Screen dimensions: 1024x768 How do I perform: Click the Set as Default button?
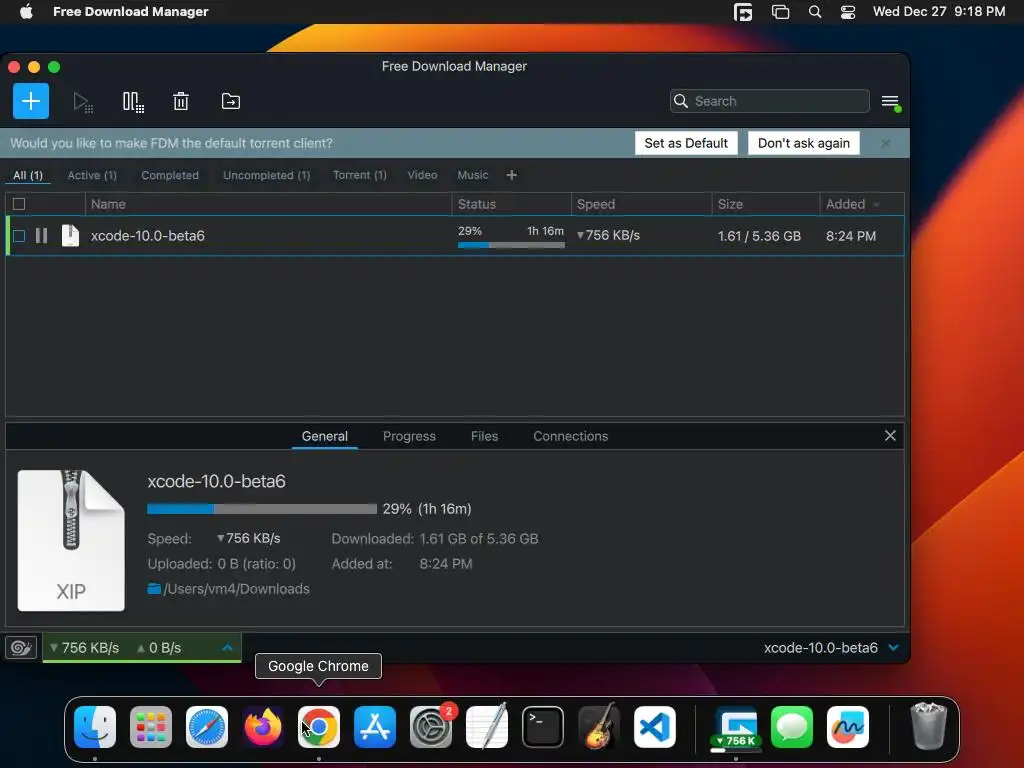pyautogui.click(x=686, y=143)
